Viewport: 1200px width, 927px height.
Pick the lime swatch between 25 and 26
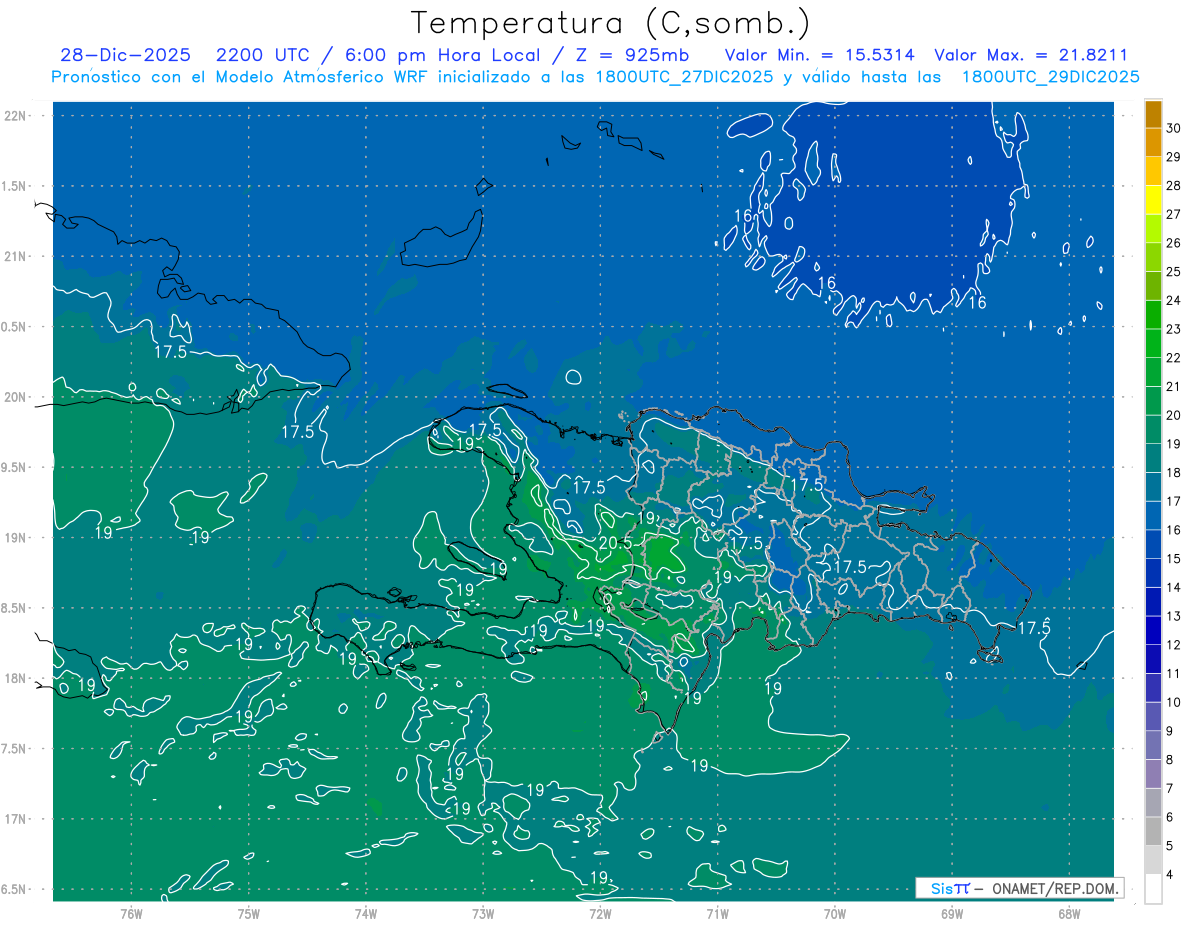pos(1154,257)
